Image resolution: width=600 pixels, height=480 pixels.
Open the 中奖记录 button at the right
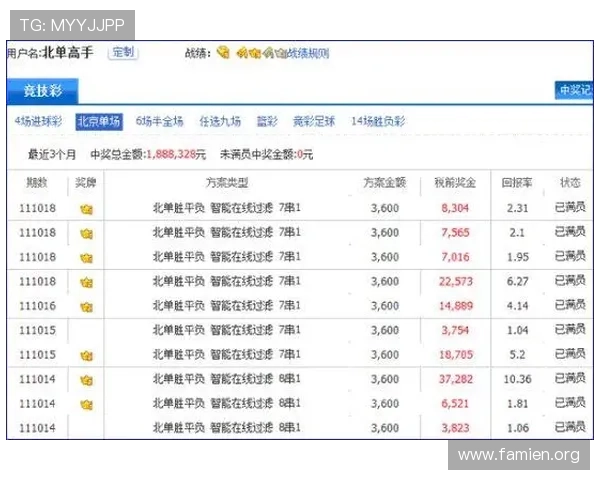[x=574, y=90]
